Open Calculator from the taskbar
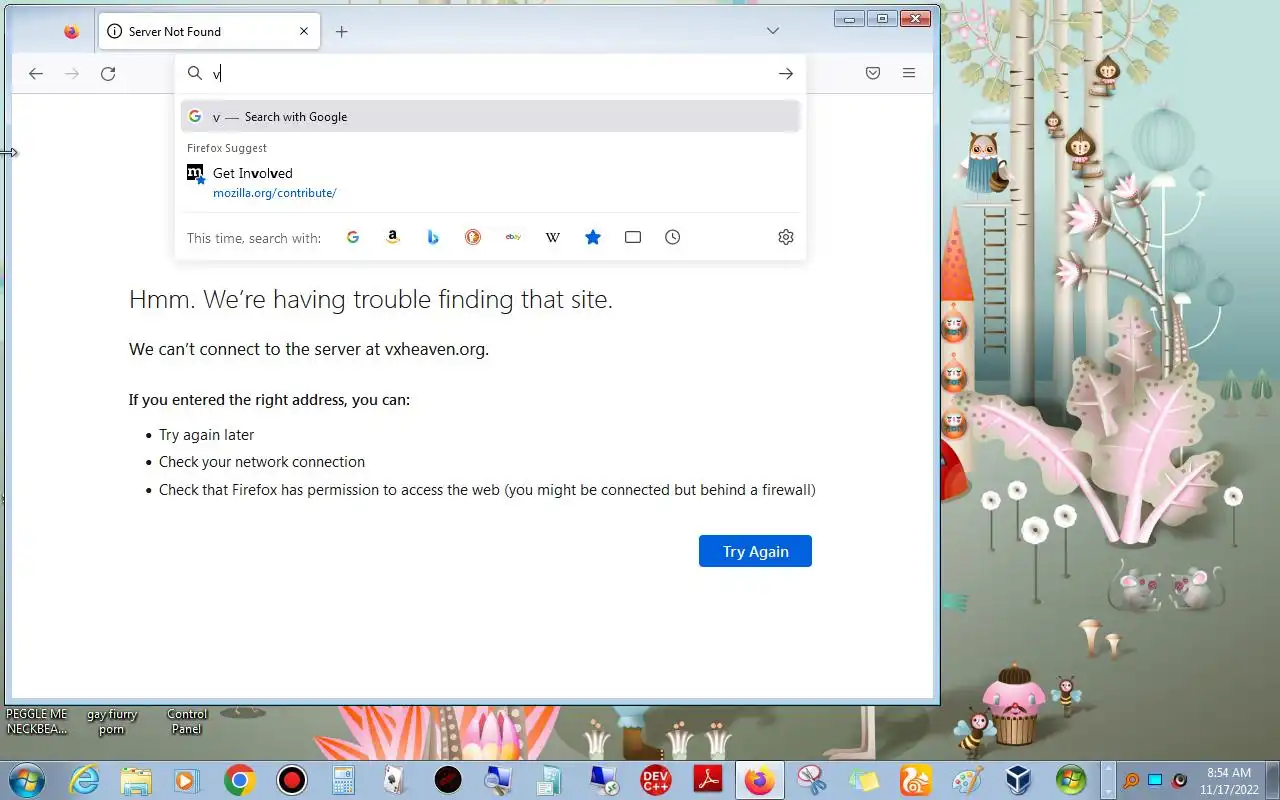Screen dimensions: 1280x800 pos(344,780)
